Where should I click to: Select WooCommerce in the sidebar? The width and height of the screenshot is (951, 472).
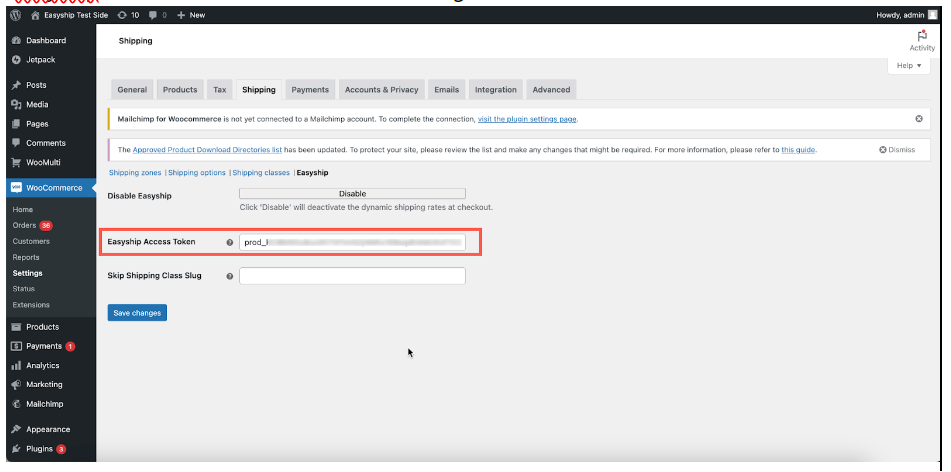[x=51, y=188]
